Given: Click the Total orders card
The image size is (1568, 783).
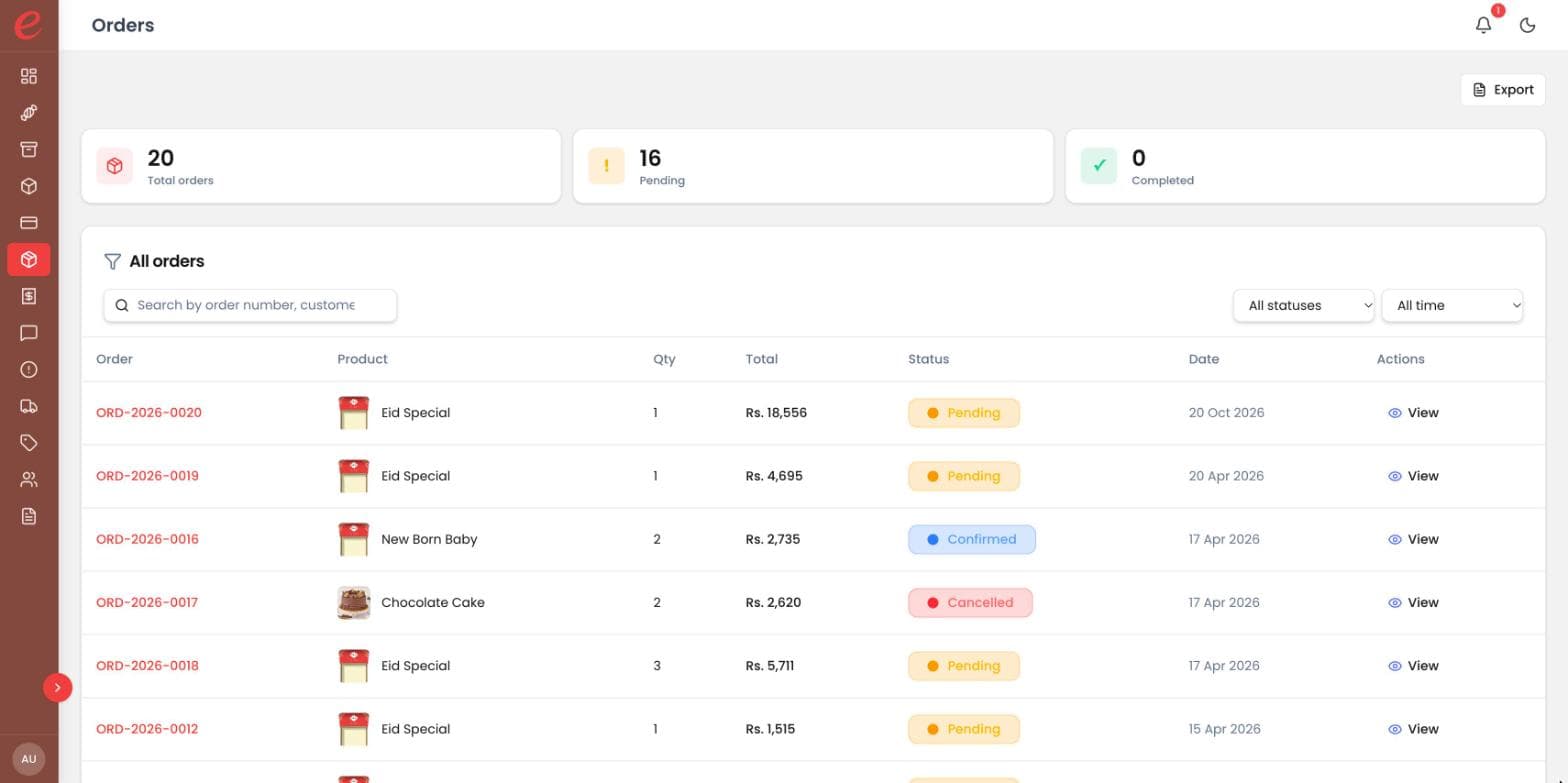Looking at the screenshot, I should (321, 166).
